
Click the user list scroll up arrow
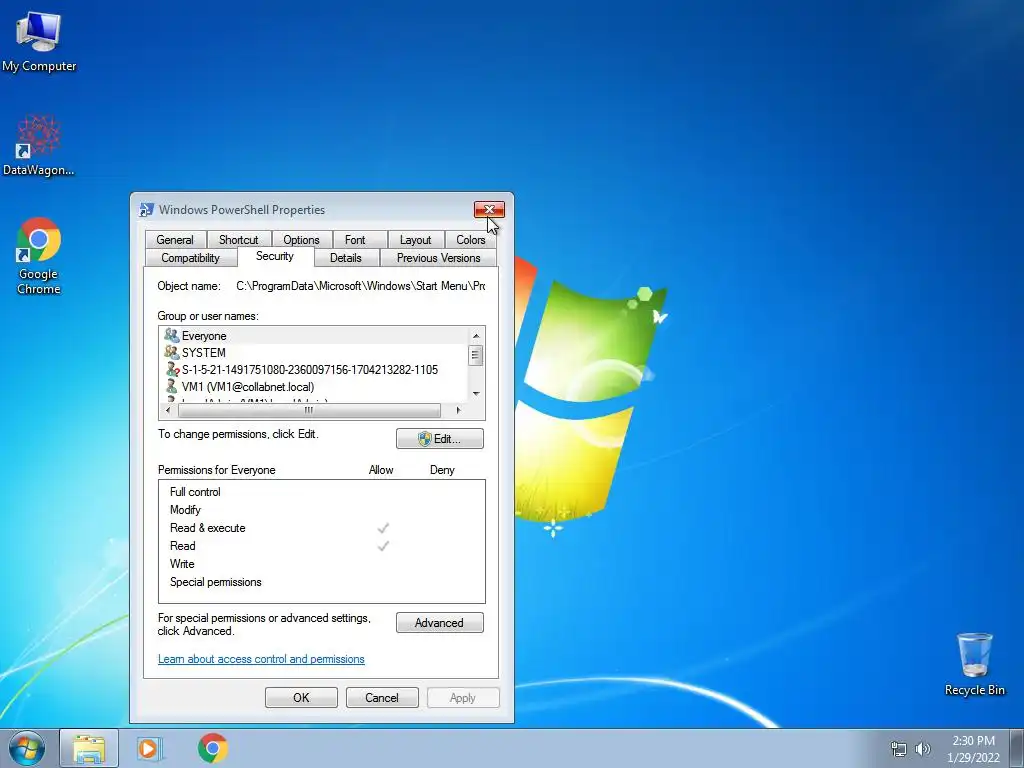(476, 335)
